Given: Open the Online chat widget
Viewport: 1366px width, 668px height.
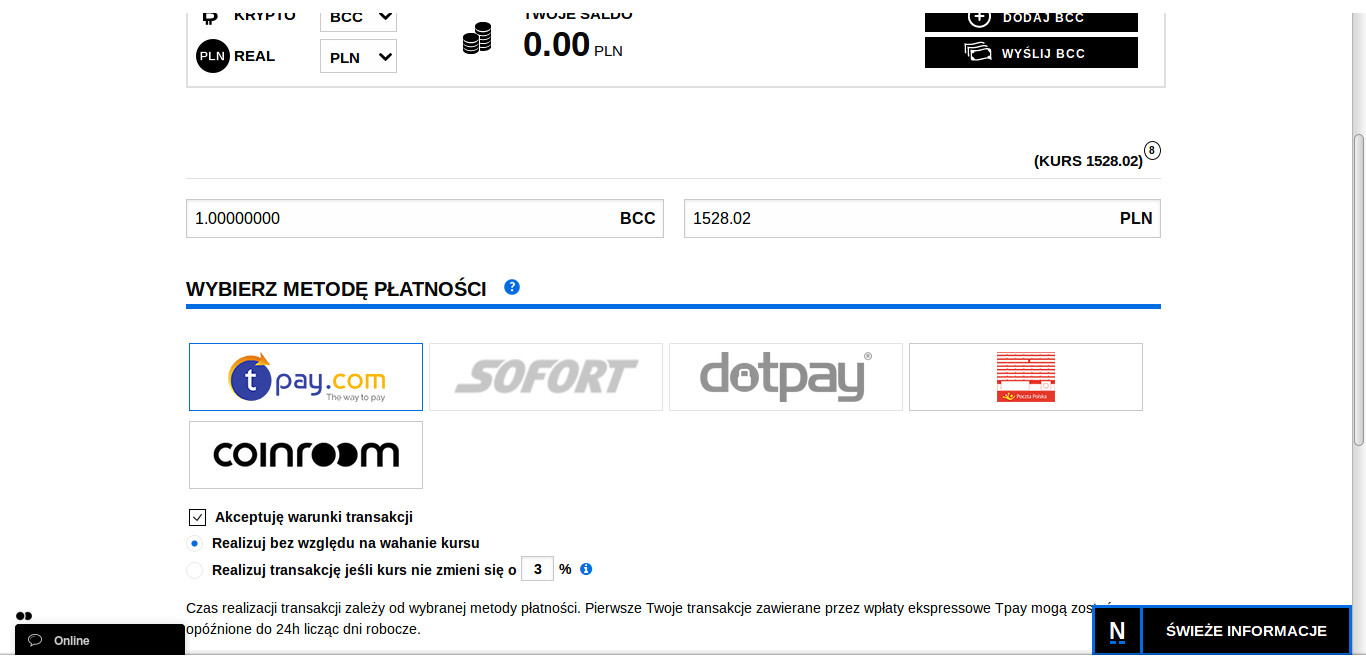Looking at the screenshot, I should click(x=100, y=640).
